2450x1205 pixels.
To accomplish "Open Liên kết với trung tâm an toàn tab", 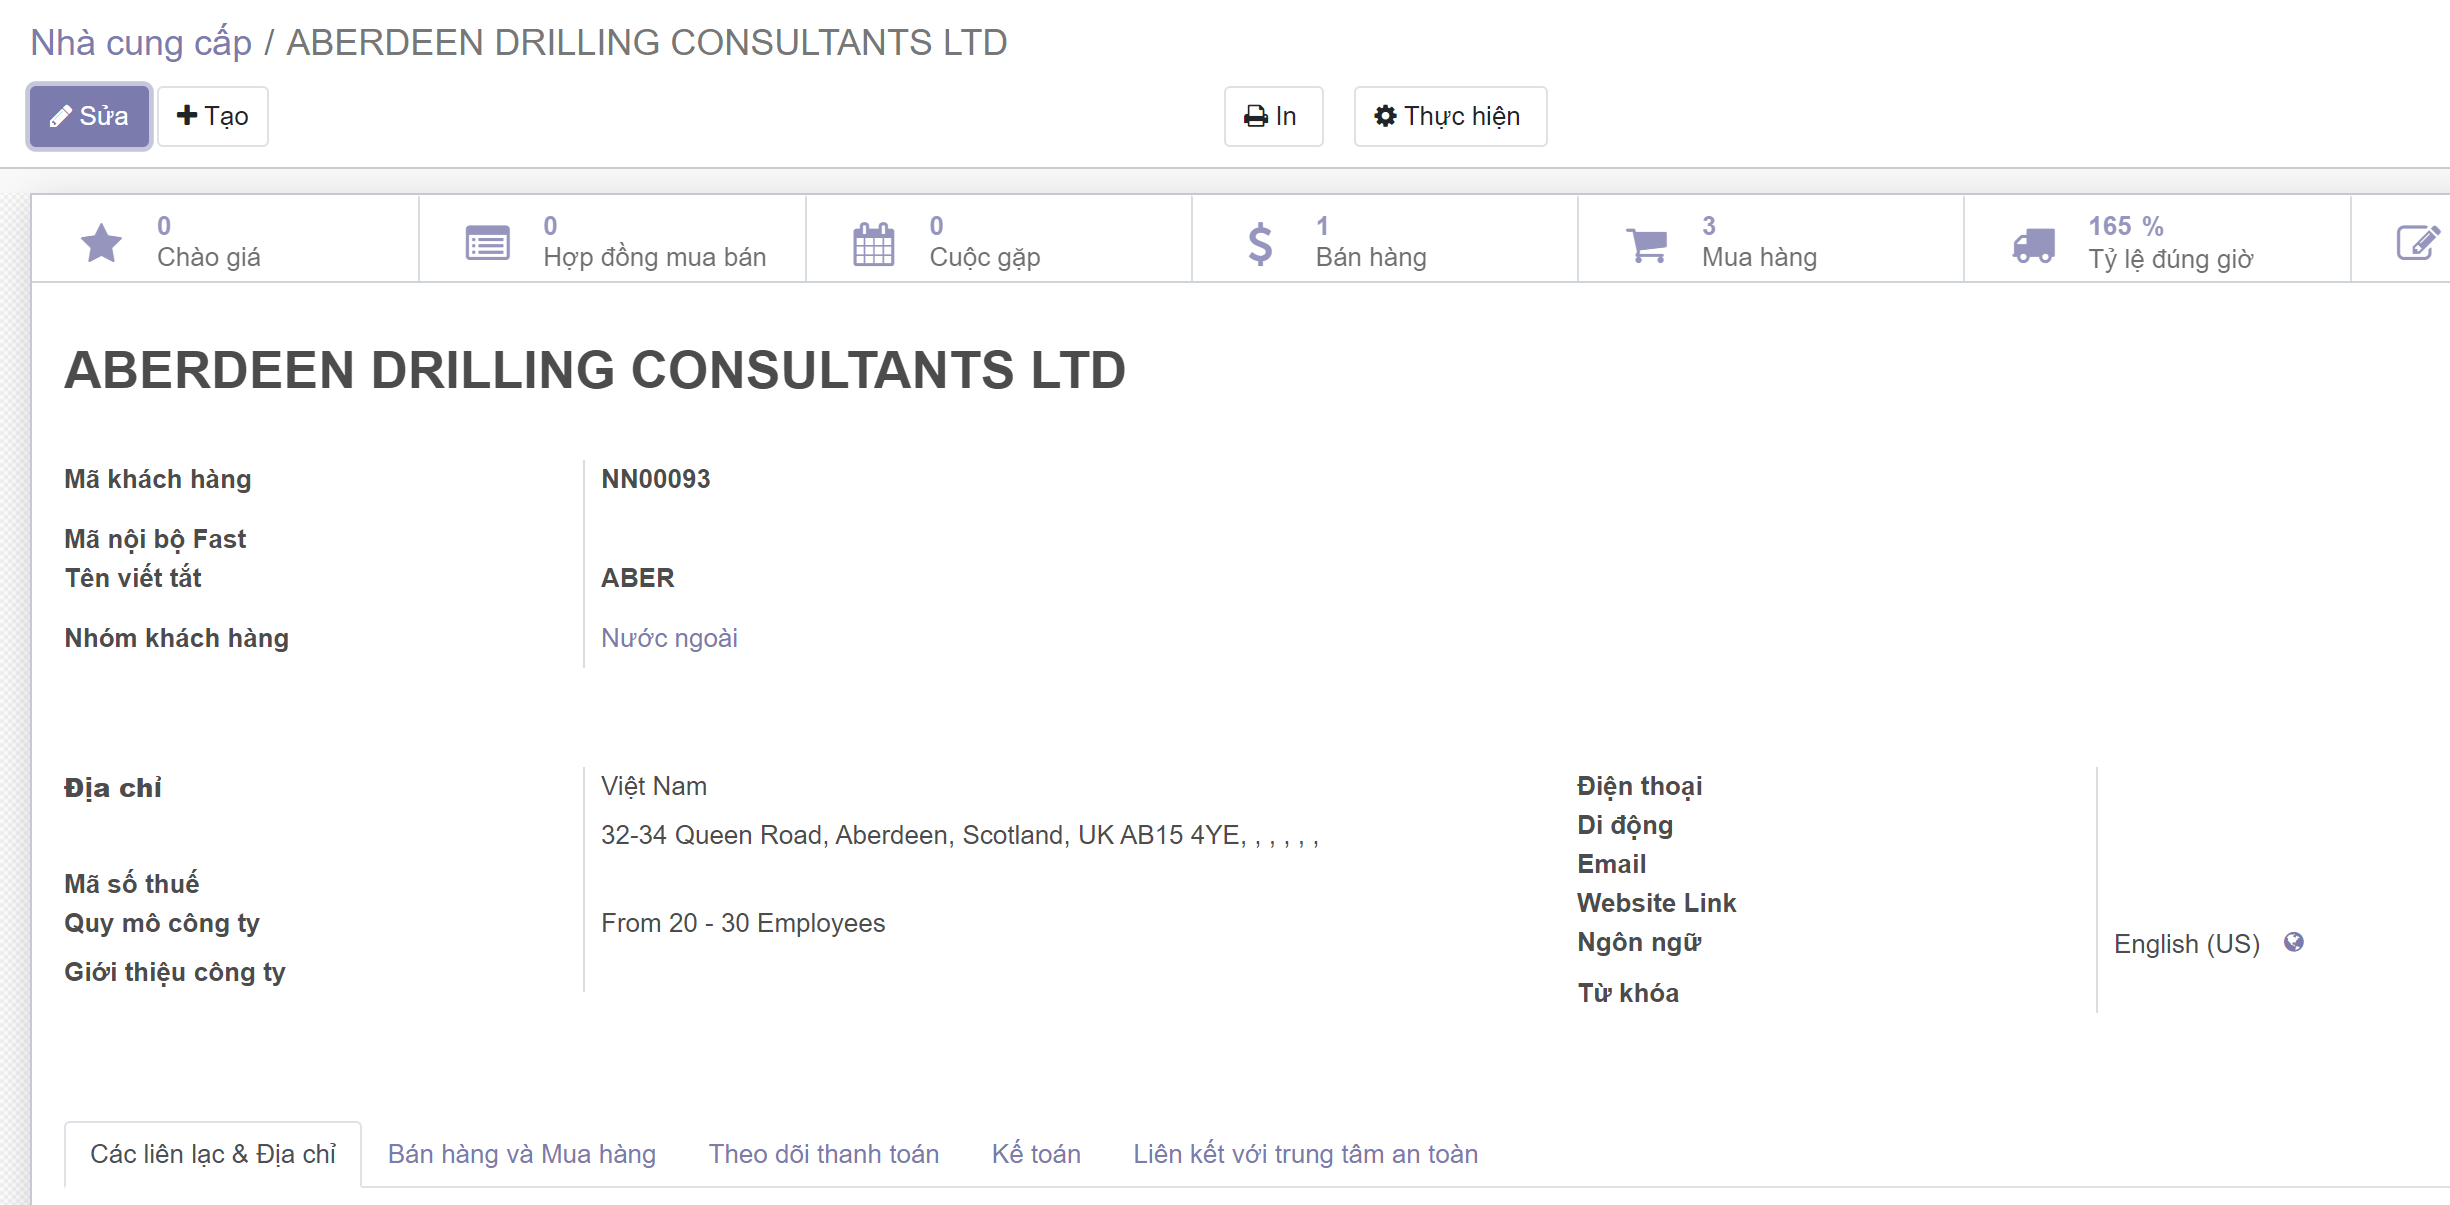I will tap(1304, 1154).
